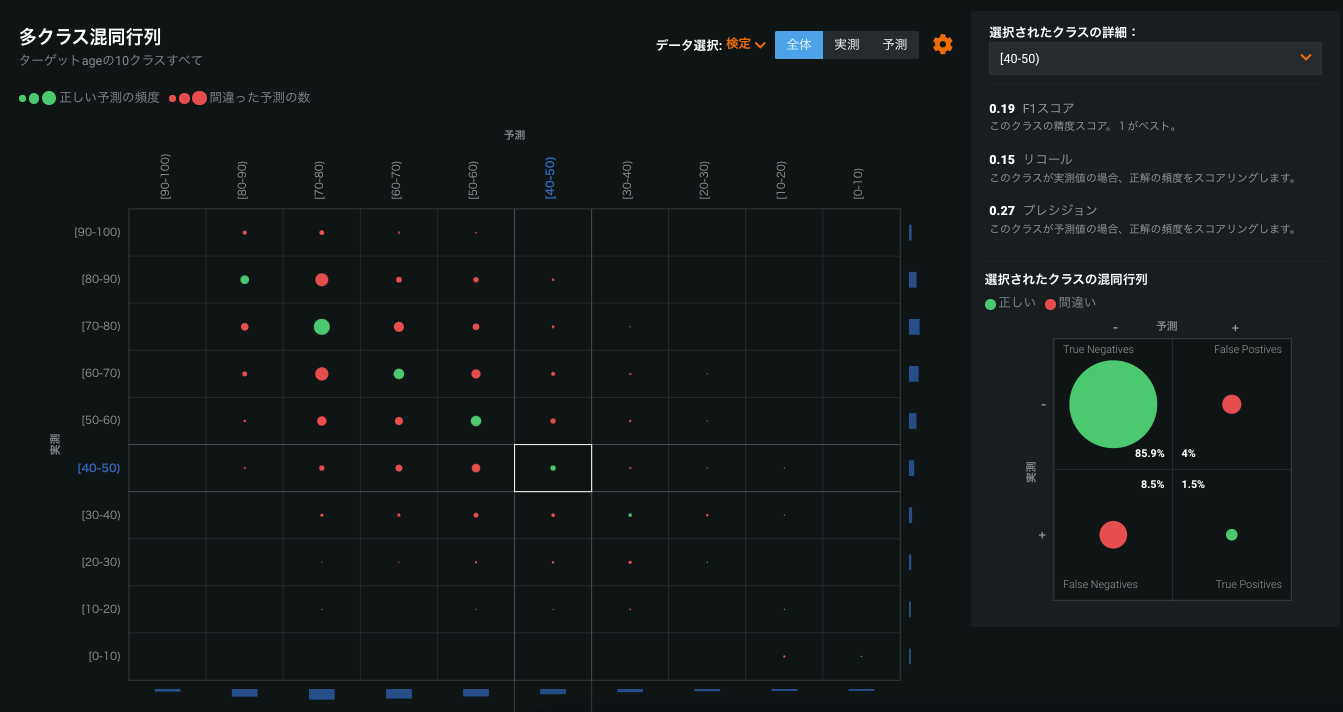This screenshot has width=1343, height=712.
Task: Click red dot at actual [80-90], predicted [70-80]
Action: [x=321, y=280]
